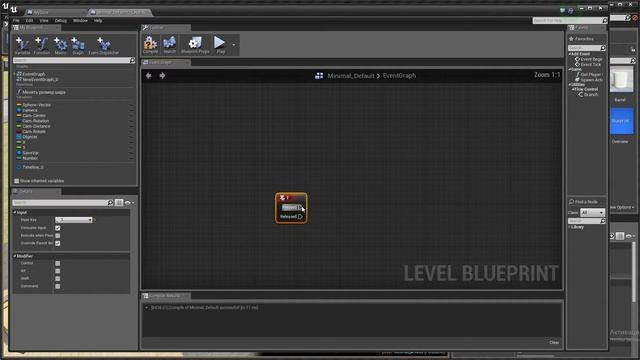
Task: Compile the blueprint with Compile icon
Action: pyautogui.click(x=150, y=43)
